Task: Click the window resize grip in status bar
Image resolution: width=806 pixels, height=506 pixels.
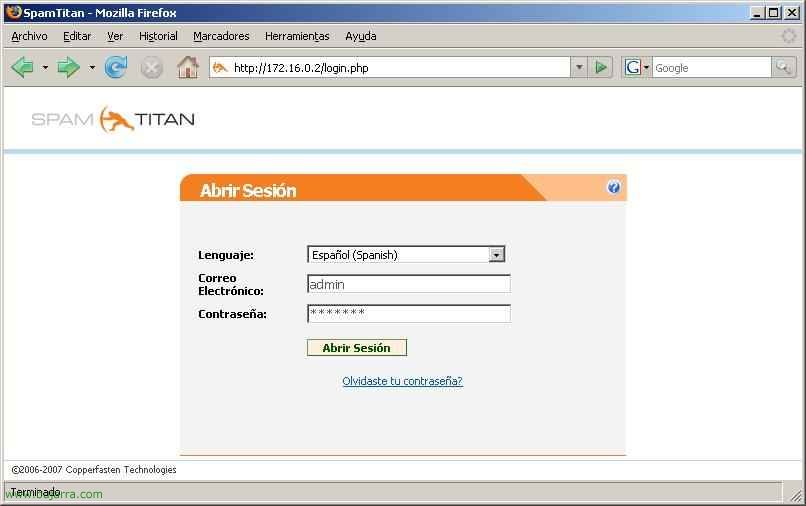Action: pyautogui.click(x=795, y=494)
